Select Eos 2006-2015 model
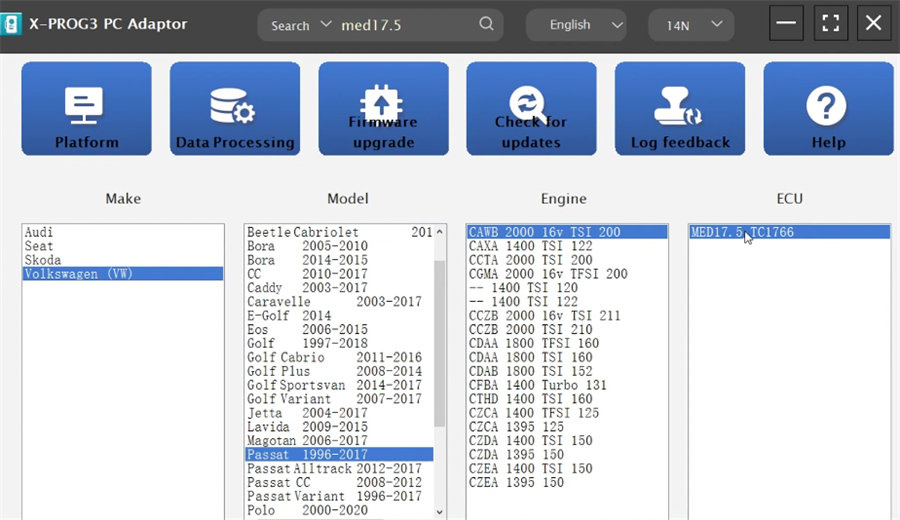Screen dimensions: 900x520 pos(339,329)
